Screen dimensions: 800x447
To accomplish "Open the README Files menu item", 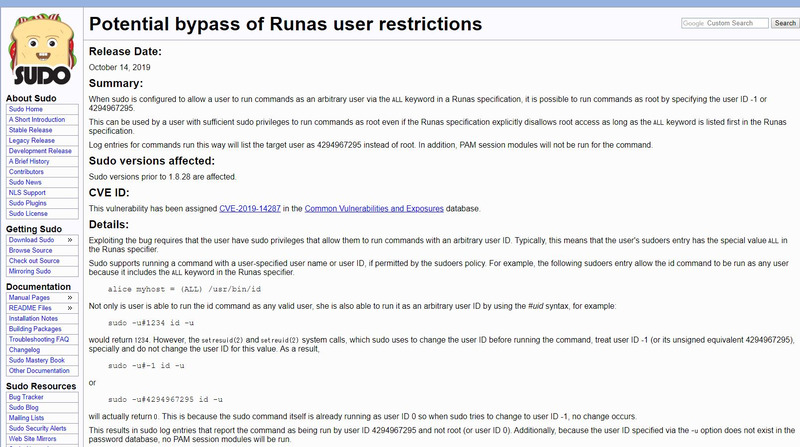I will (30, 308).
